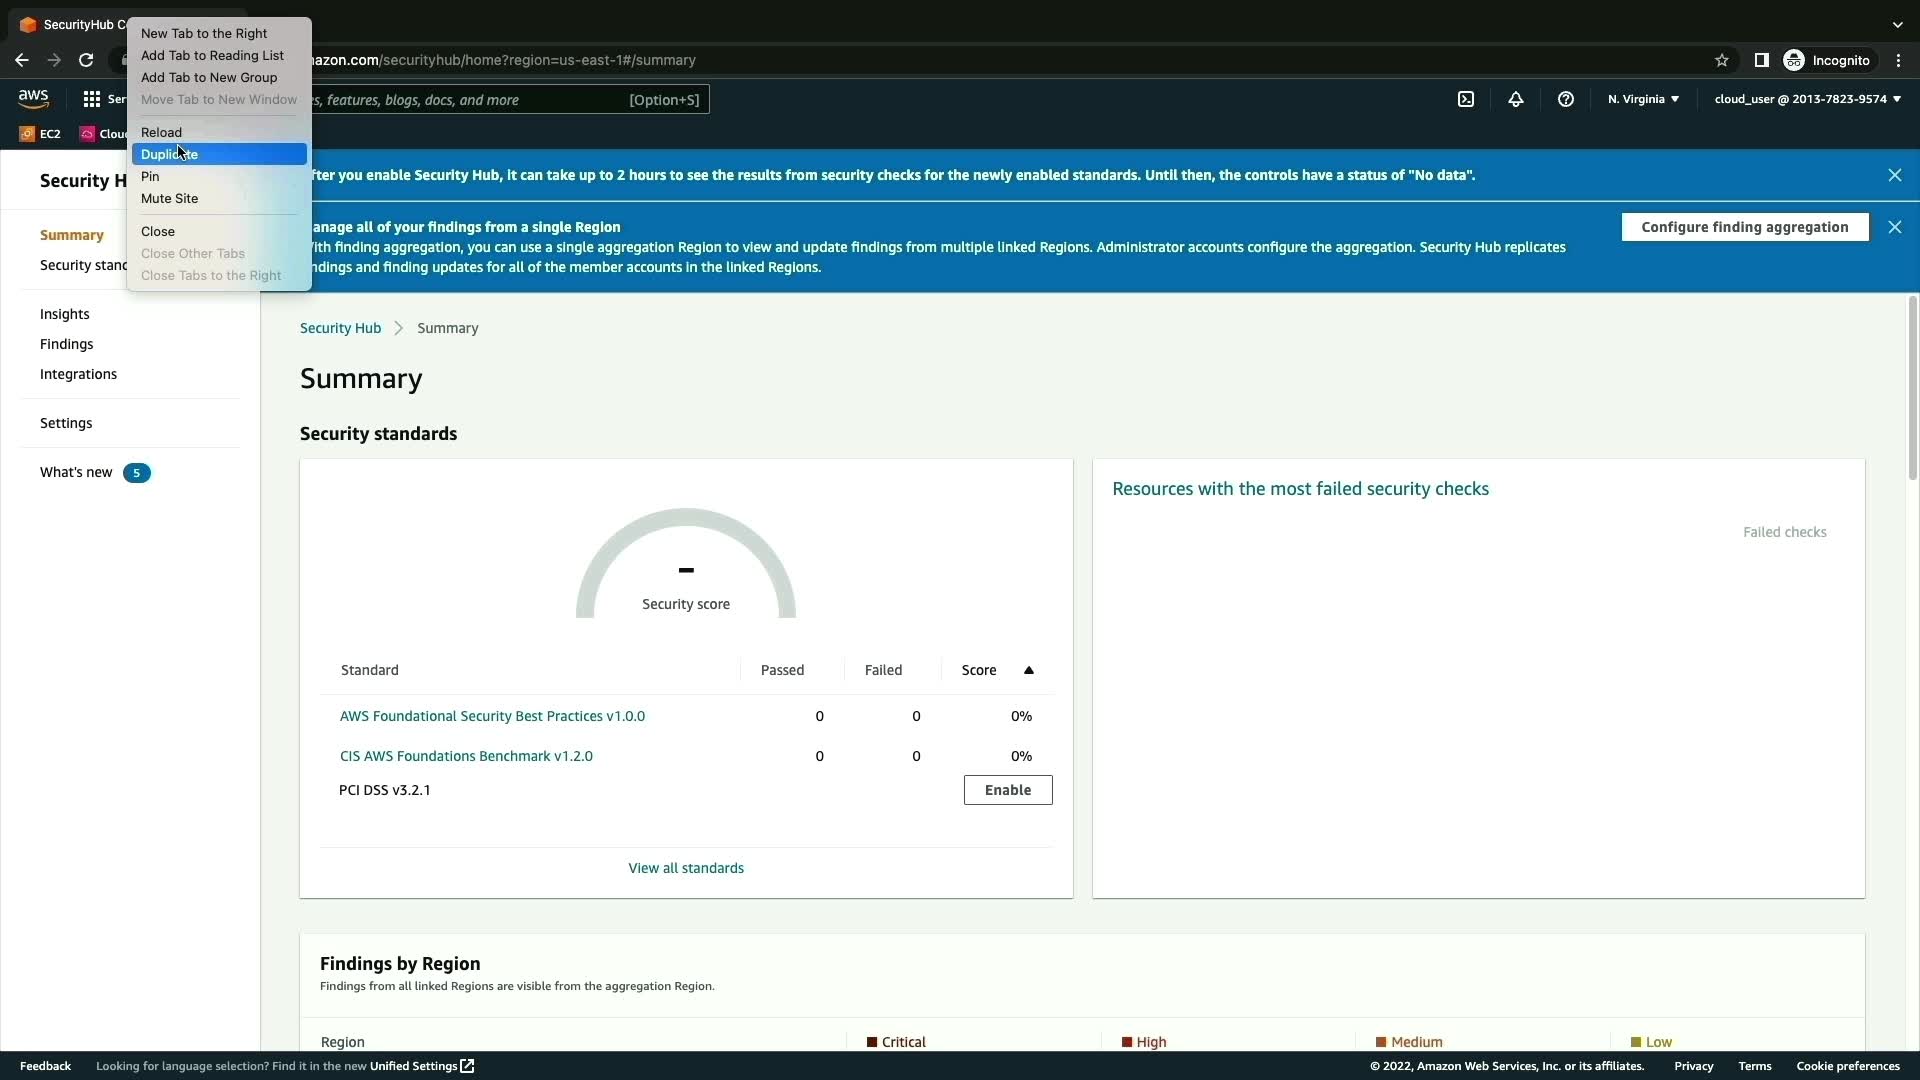Open the AWS services grid icon
1920x1080 pixels.
[x=92, y=99]
